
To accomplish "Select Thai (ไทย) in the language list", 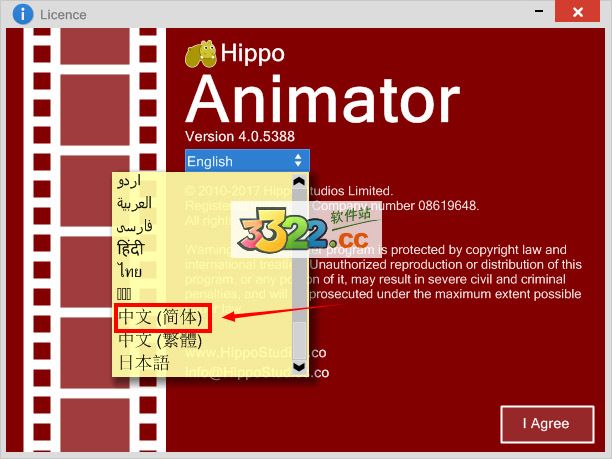I will tap(130, 271).
